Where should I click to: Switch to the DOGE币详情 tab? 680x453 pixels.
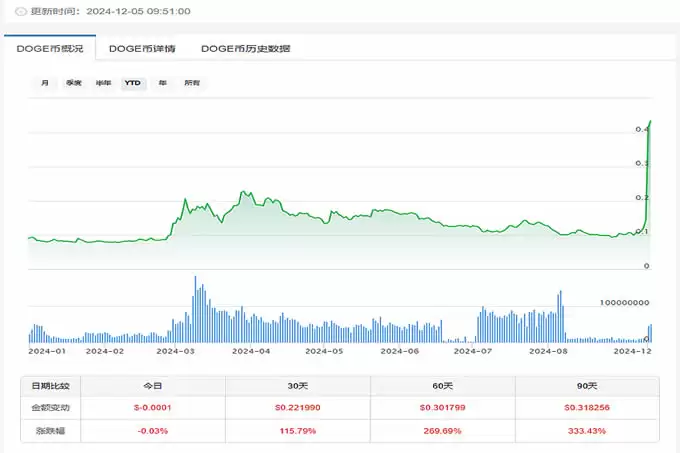pyautogui.click(x=142, y=48)
